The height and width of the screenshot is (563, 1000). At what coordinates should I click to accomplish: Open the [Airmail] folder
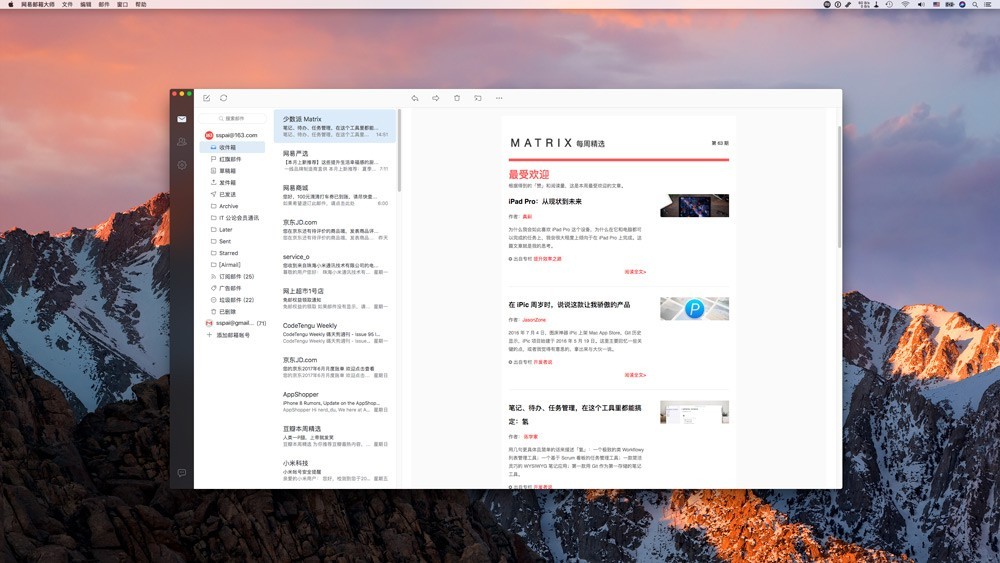coord(232,265)
